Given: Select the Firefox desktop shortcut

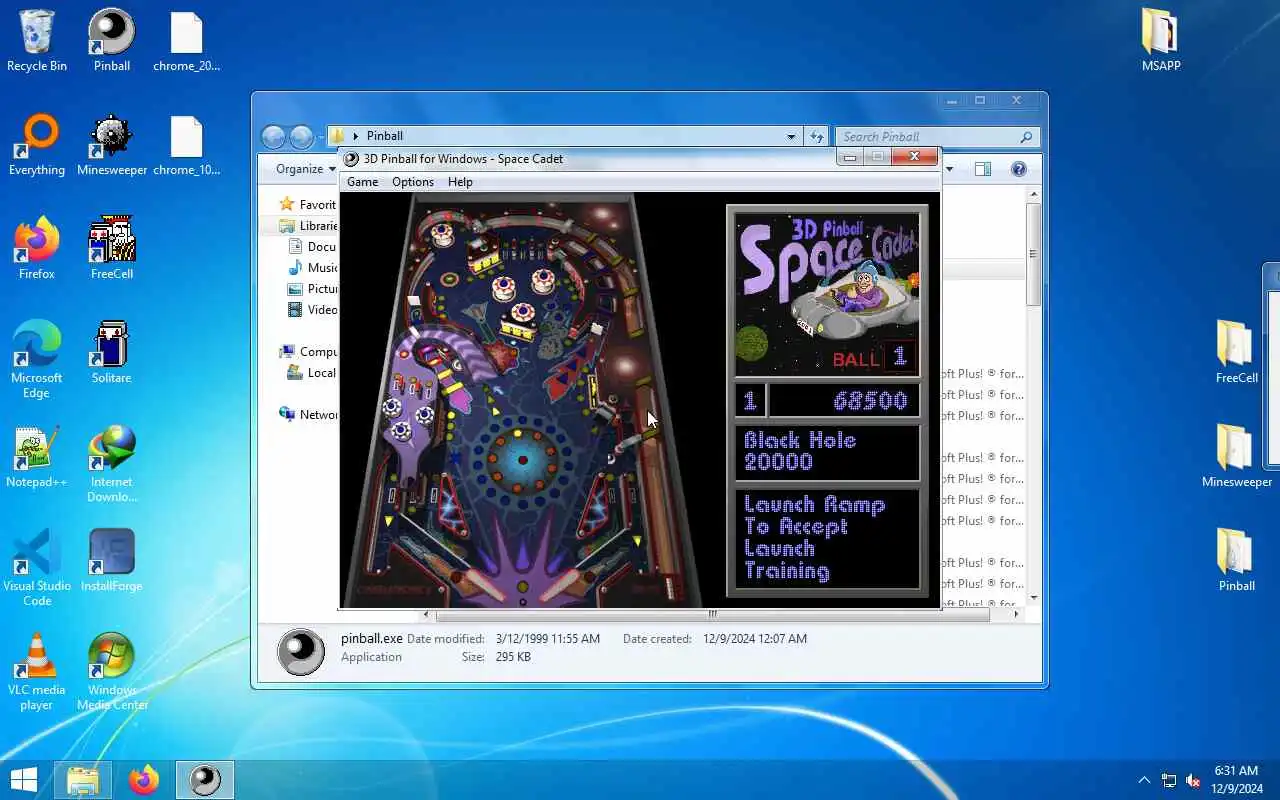Looking at the screenshot, I should [x=37, y=249].
